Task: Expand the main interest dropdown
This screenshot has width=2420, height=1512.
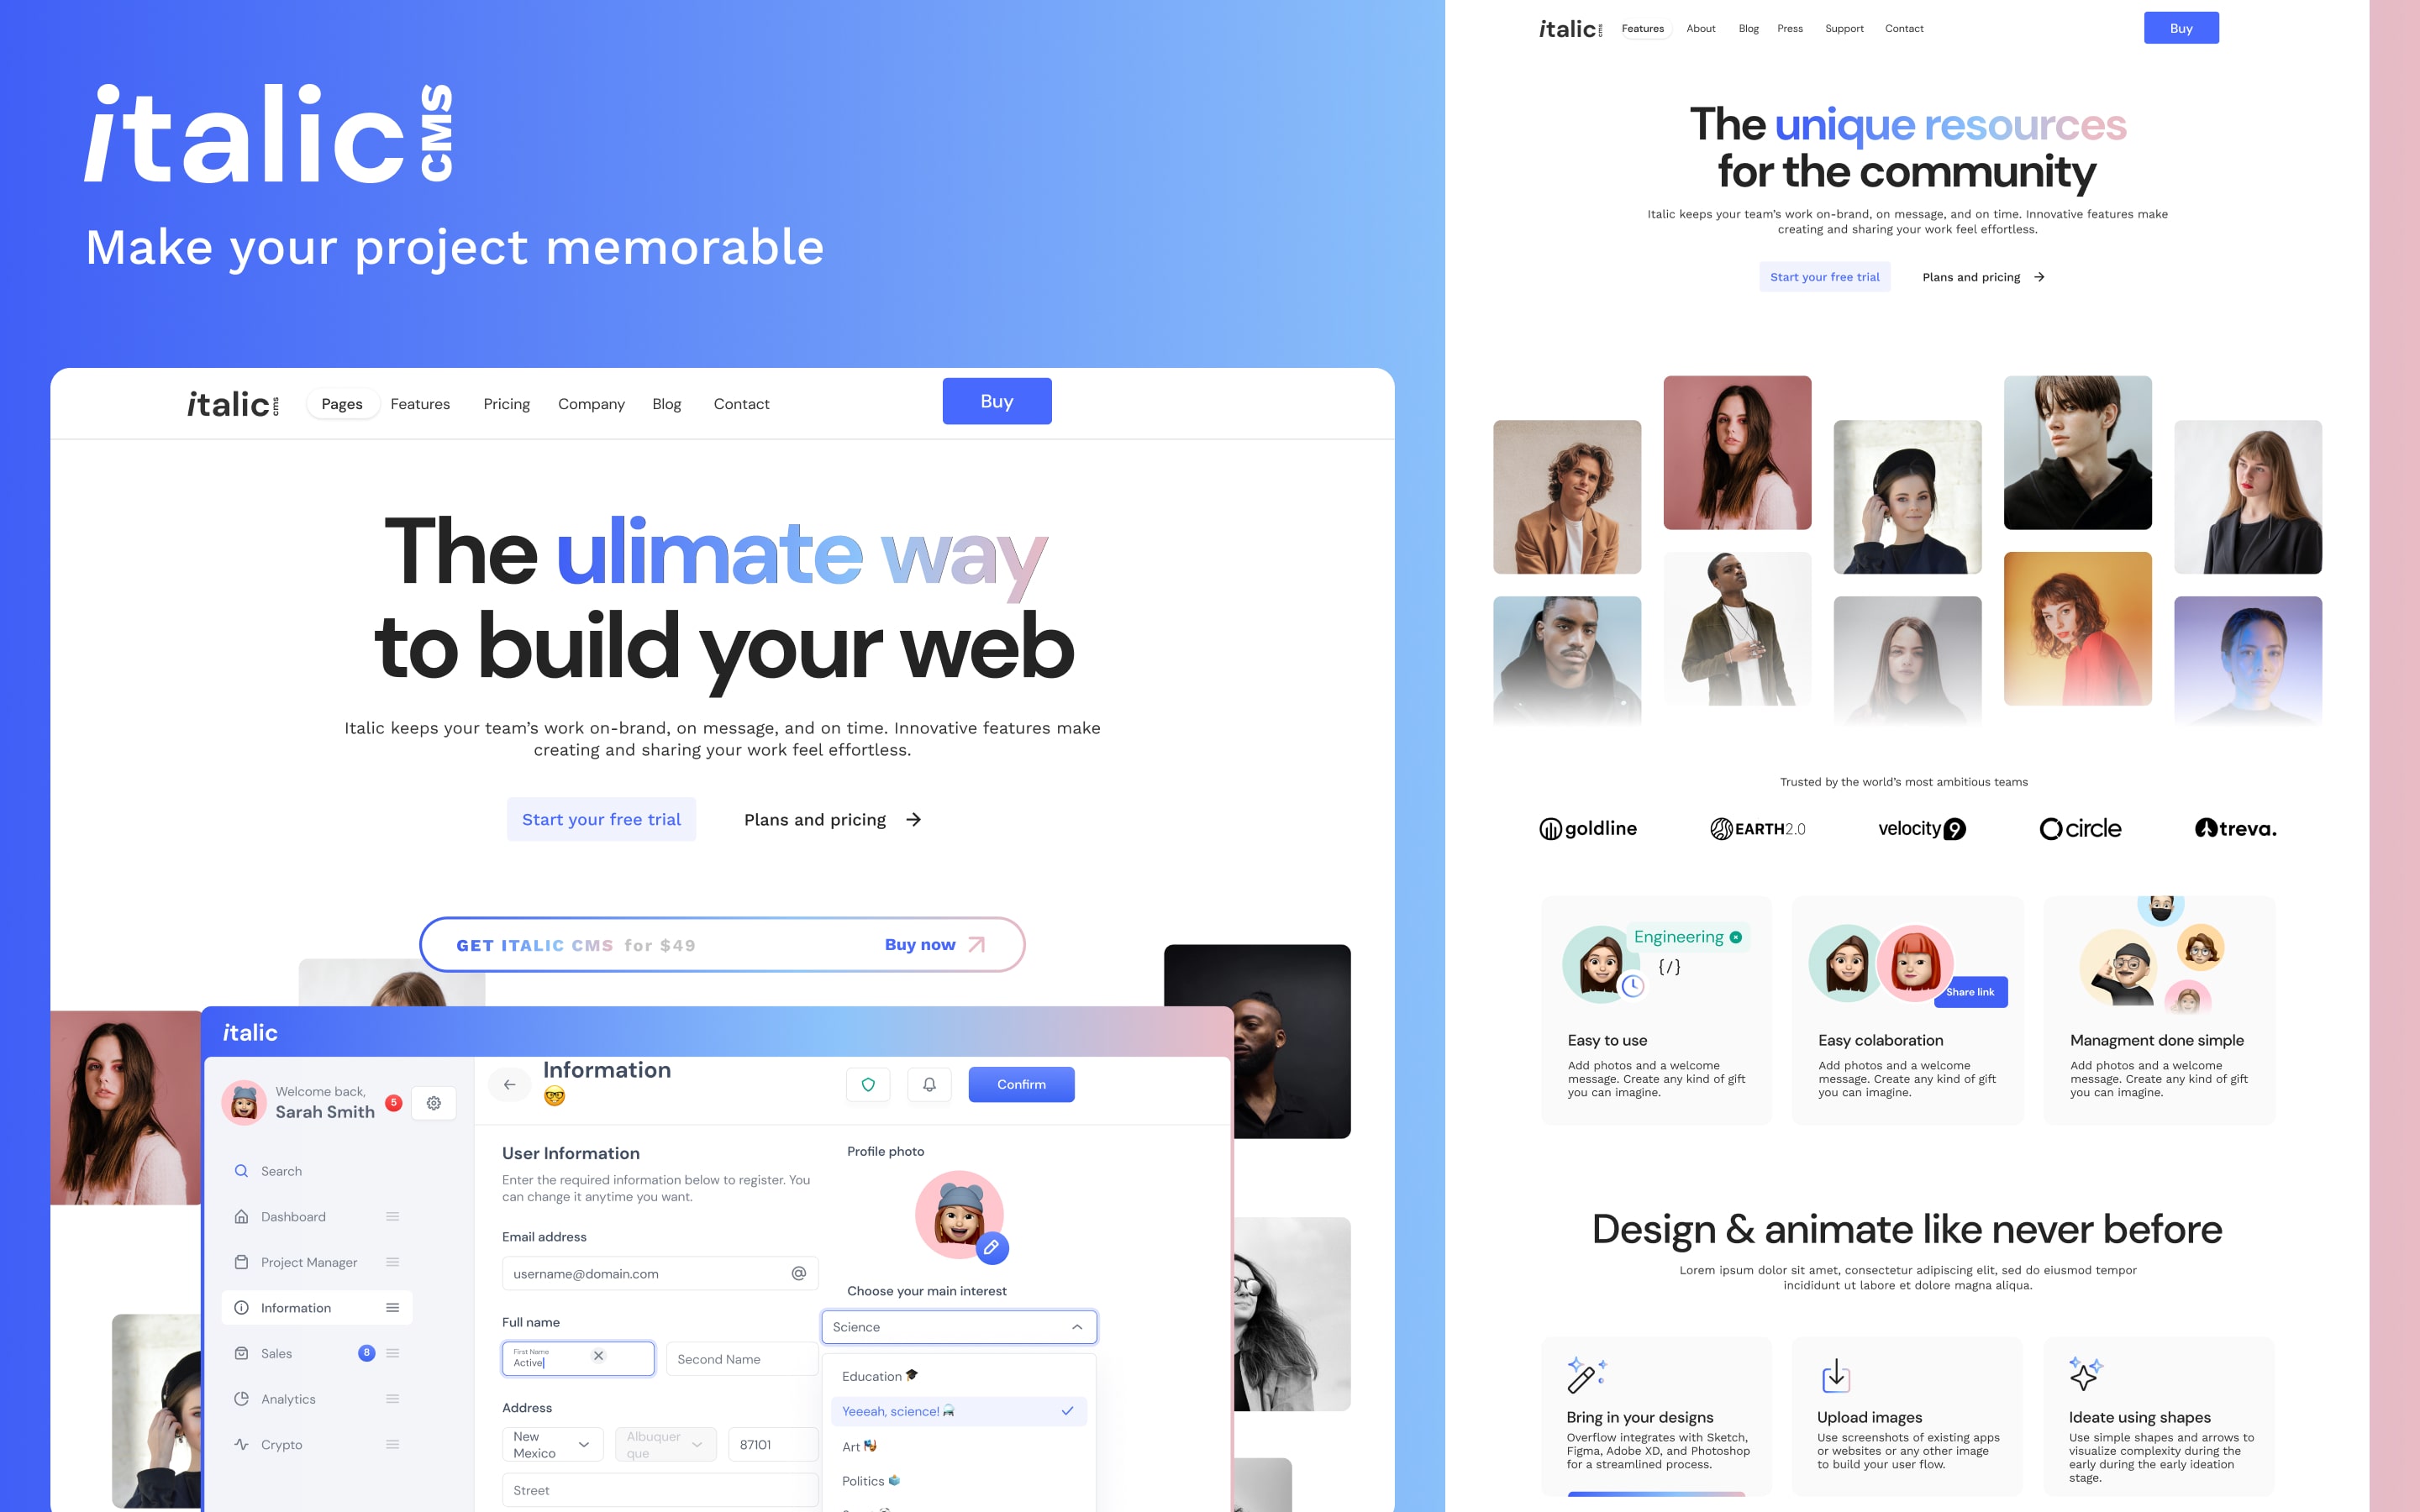Action: coord(1076,1327)
